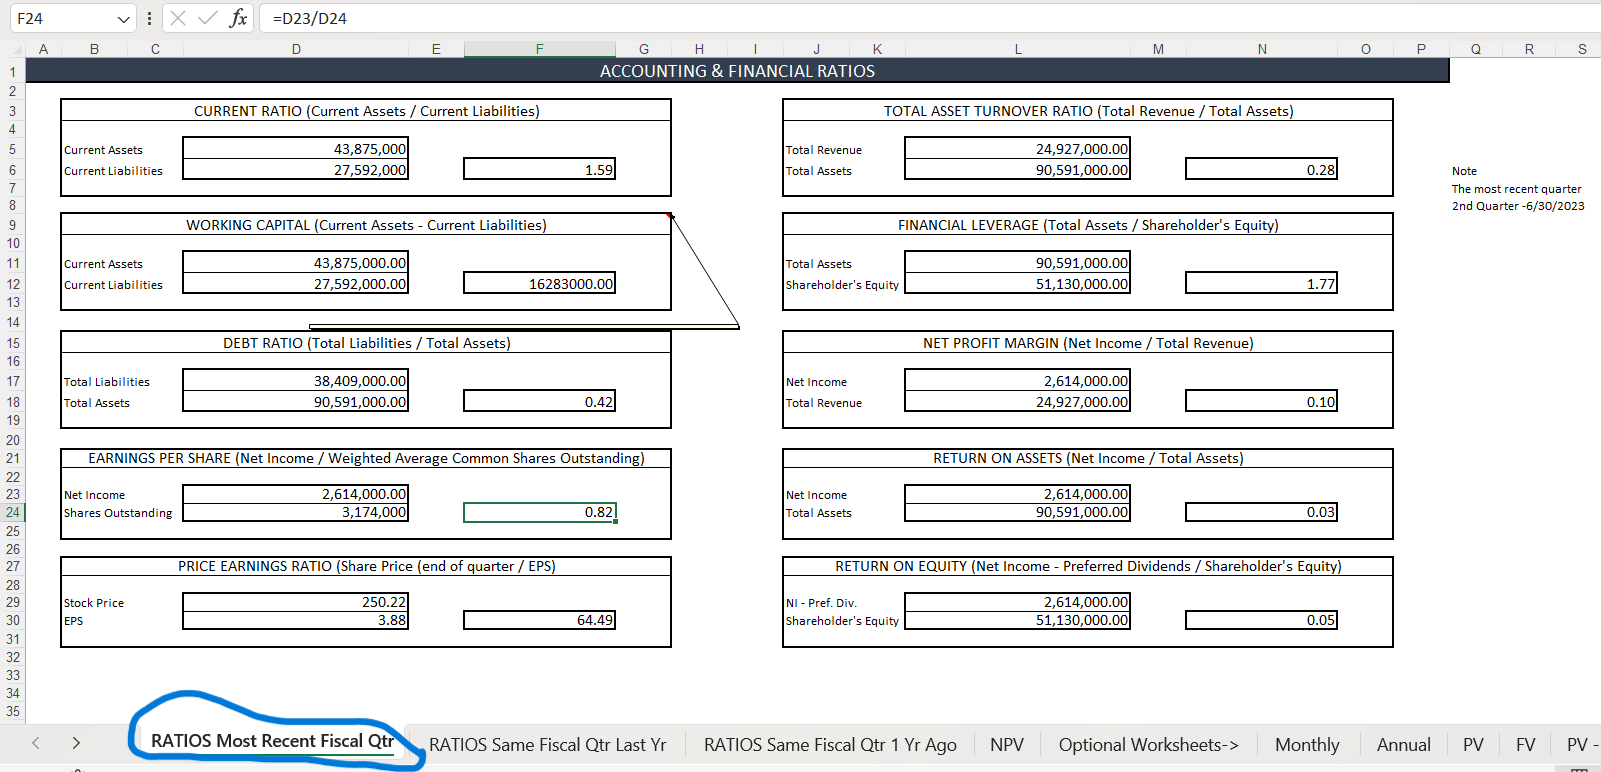Select the return on equity result 0.05
The height and width of the screenshot is (772, 1601).
pyautogui.click(x=1261, y=620)
